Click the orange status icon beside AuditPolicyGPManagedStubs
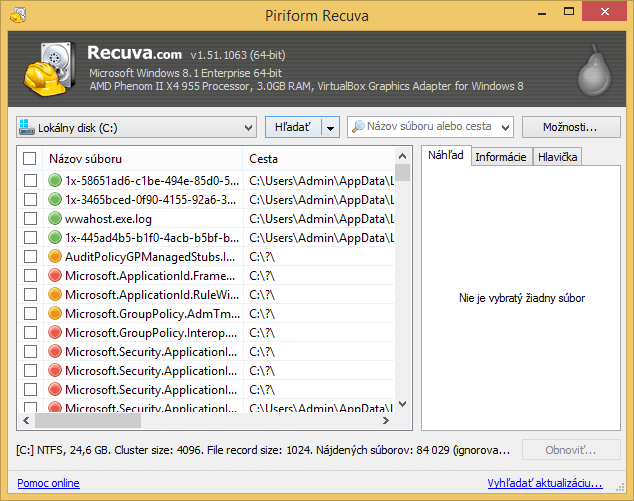Image resolution: width=634 pixels, height=501 pixels. click(x=55, y=257)
